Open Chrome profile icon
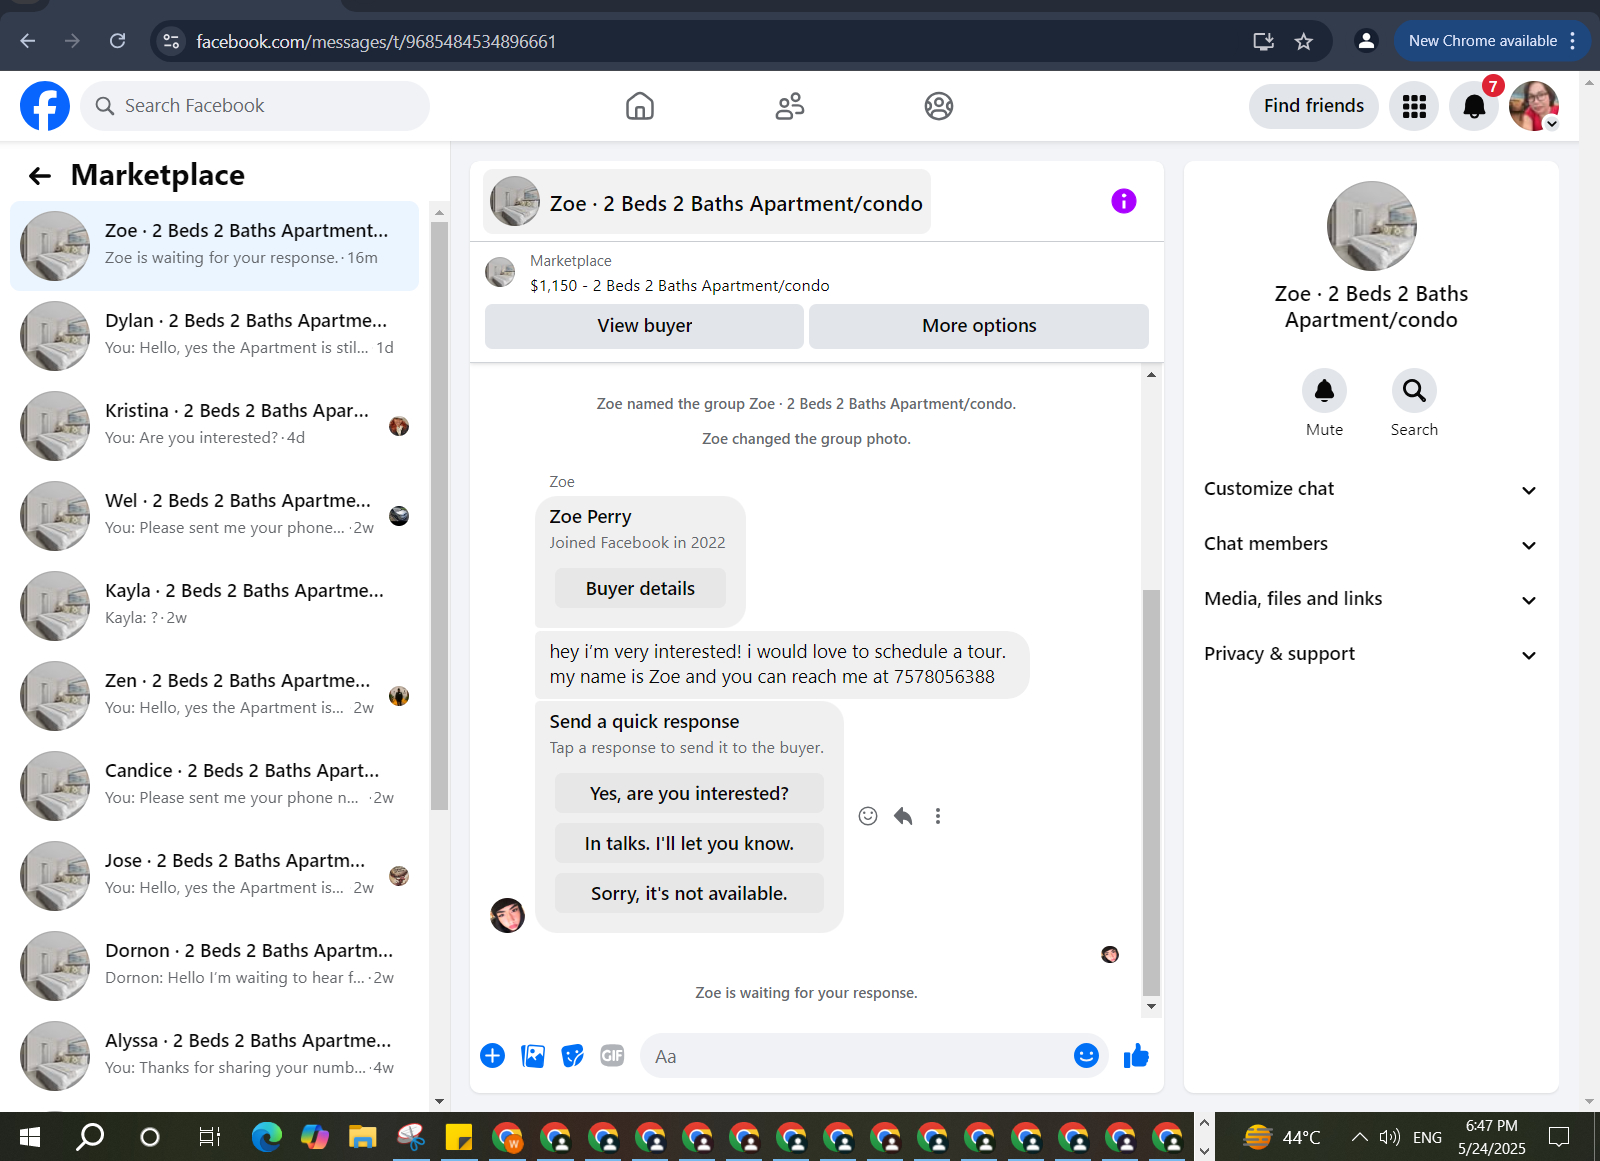 tap(1365, 41)
